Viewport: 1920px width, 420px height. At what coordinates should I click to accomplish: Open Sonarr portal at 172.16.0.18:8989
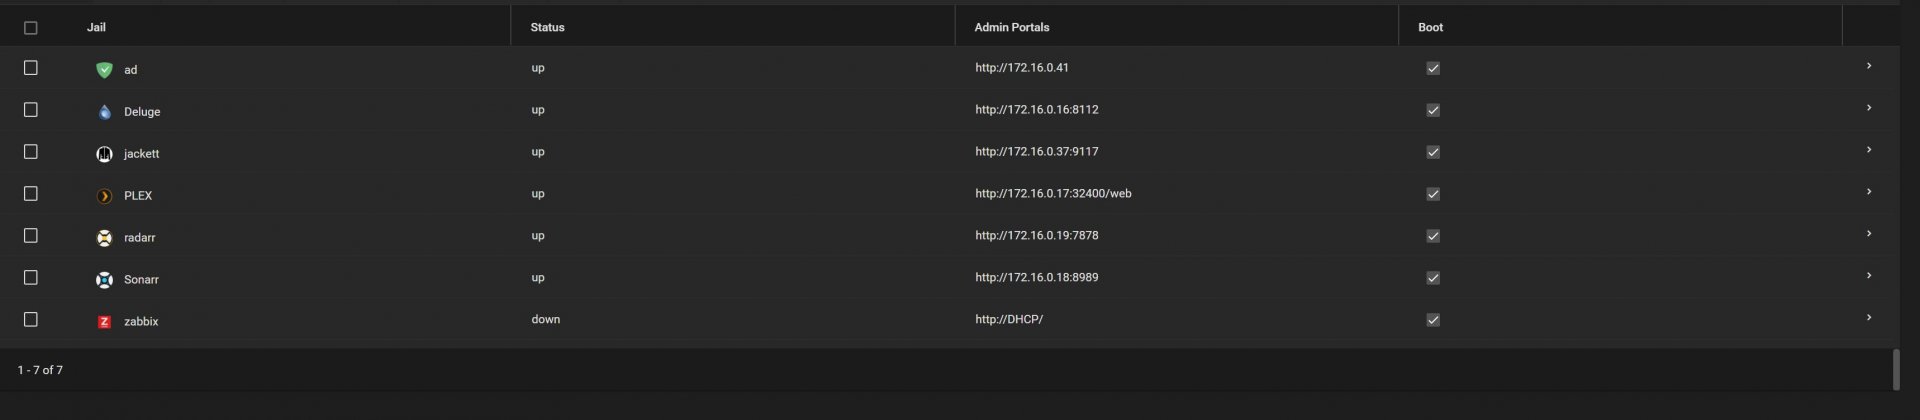coord(1036,278)
